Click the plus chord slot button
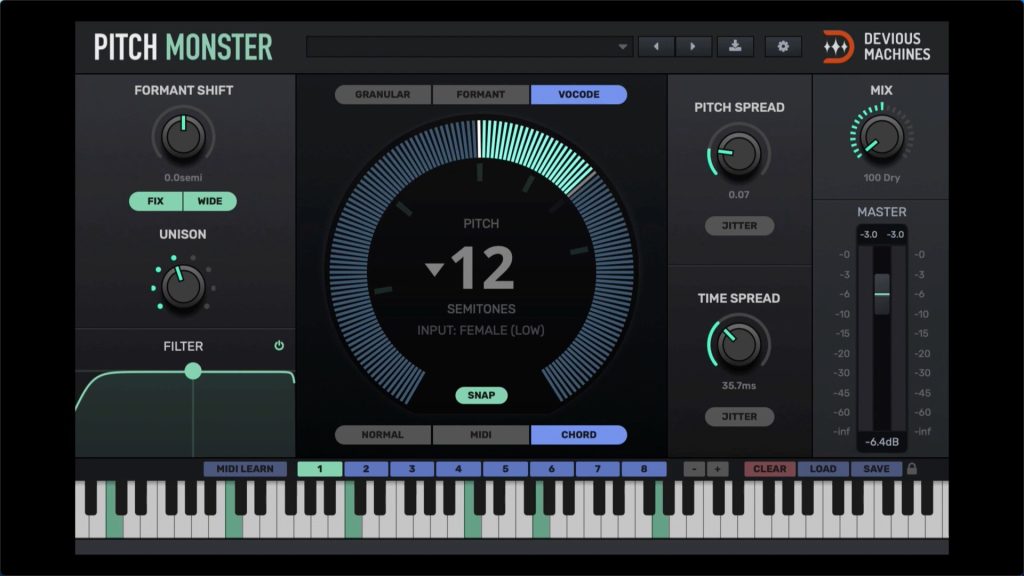 718,469
